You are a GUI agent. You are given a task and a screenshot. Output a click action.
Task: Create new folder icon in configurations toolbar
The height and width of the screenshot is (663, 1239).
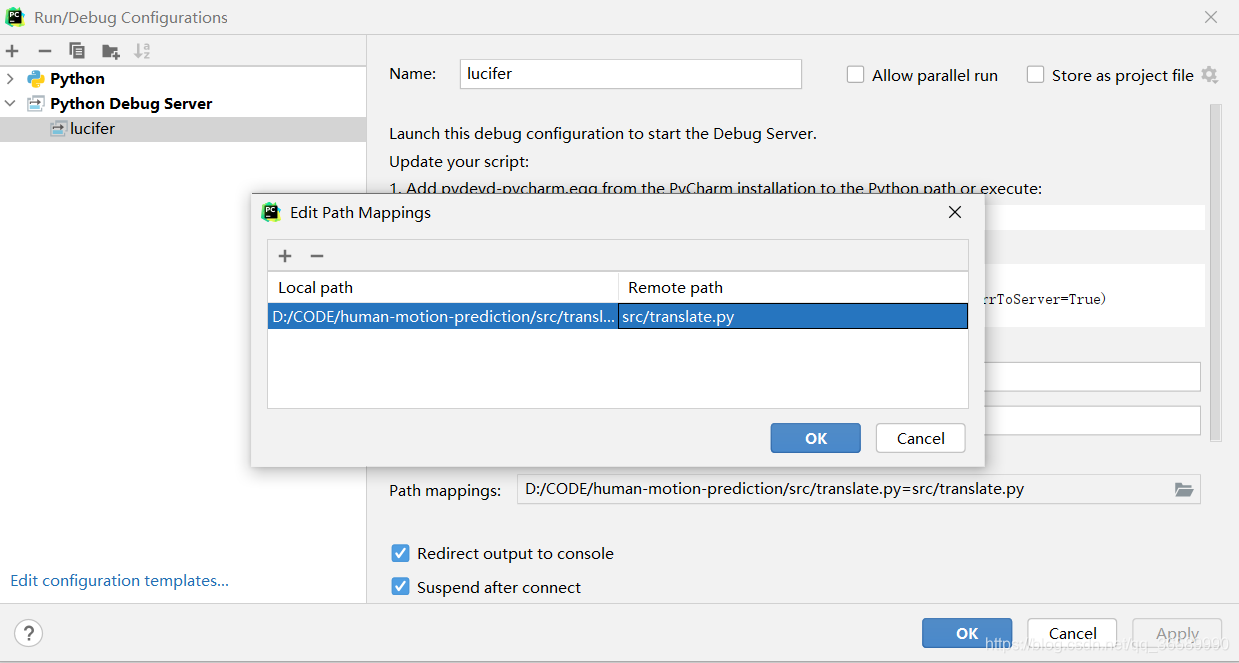(110, 51)
